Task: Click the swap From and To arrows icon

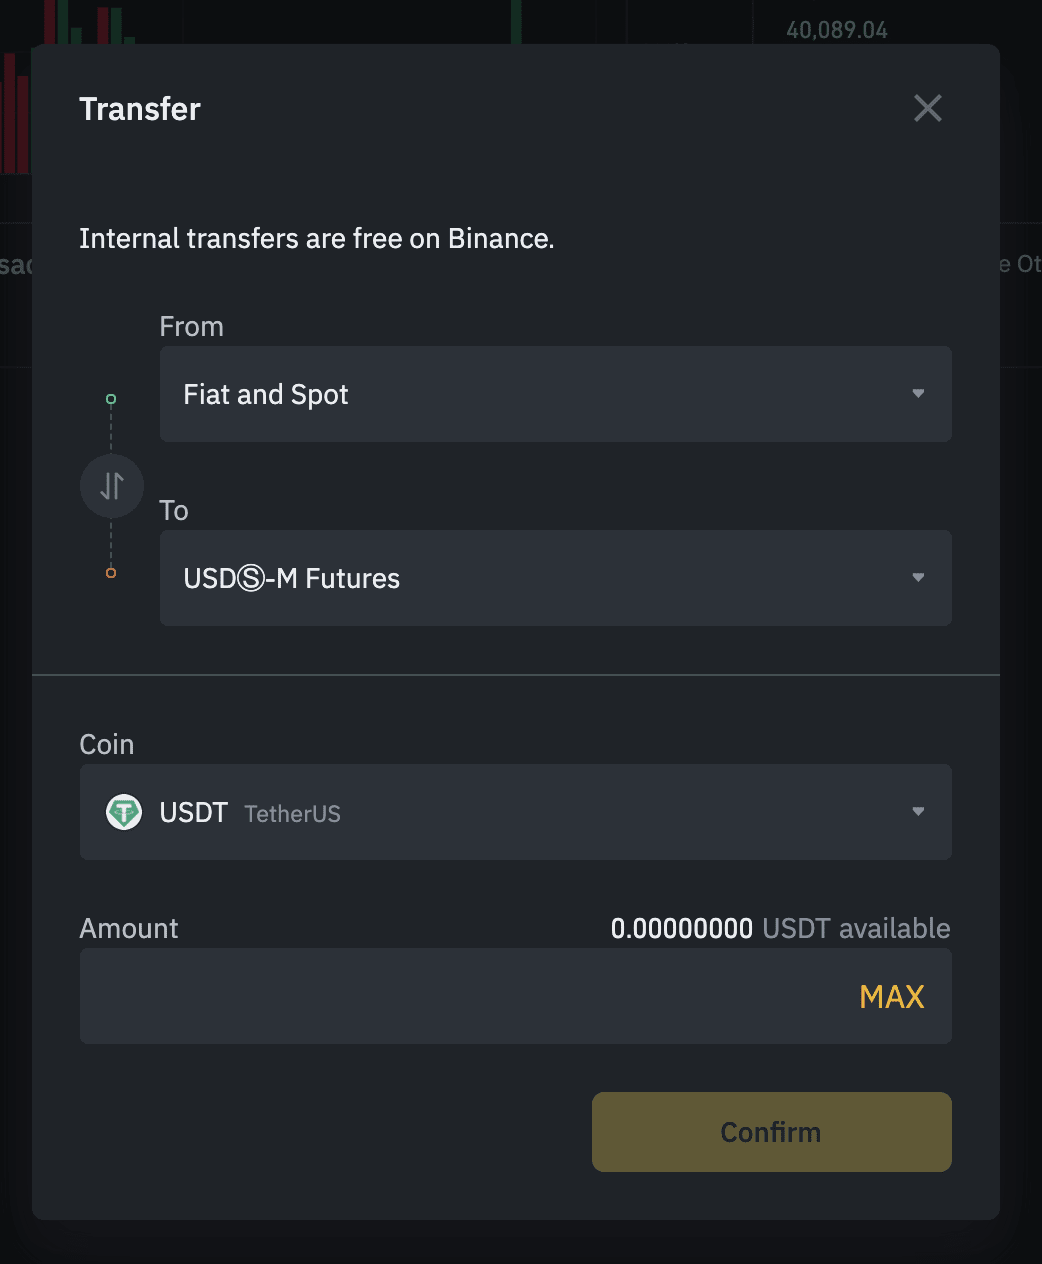Action: [x=112, y=486]
